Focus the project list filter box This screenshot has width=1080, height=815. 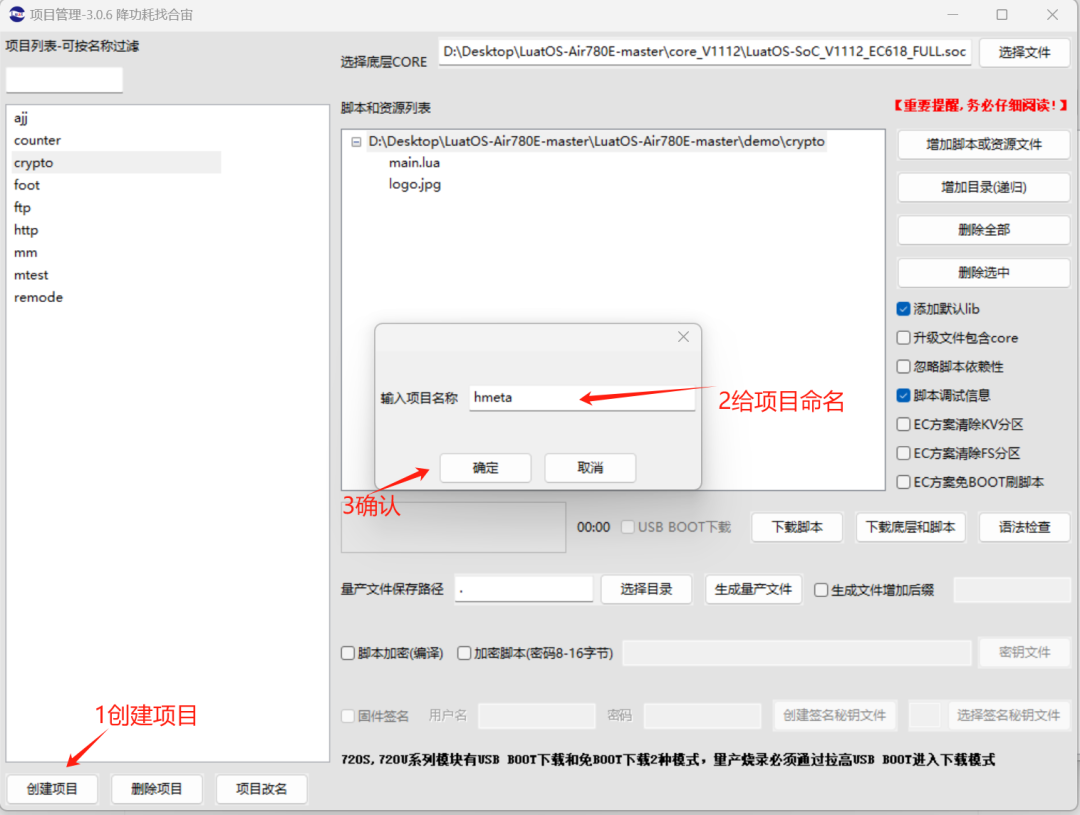pyautogui.click(x=65, y=80)
